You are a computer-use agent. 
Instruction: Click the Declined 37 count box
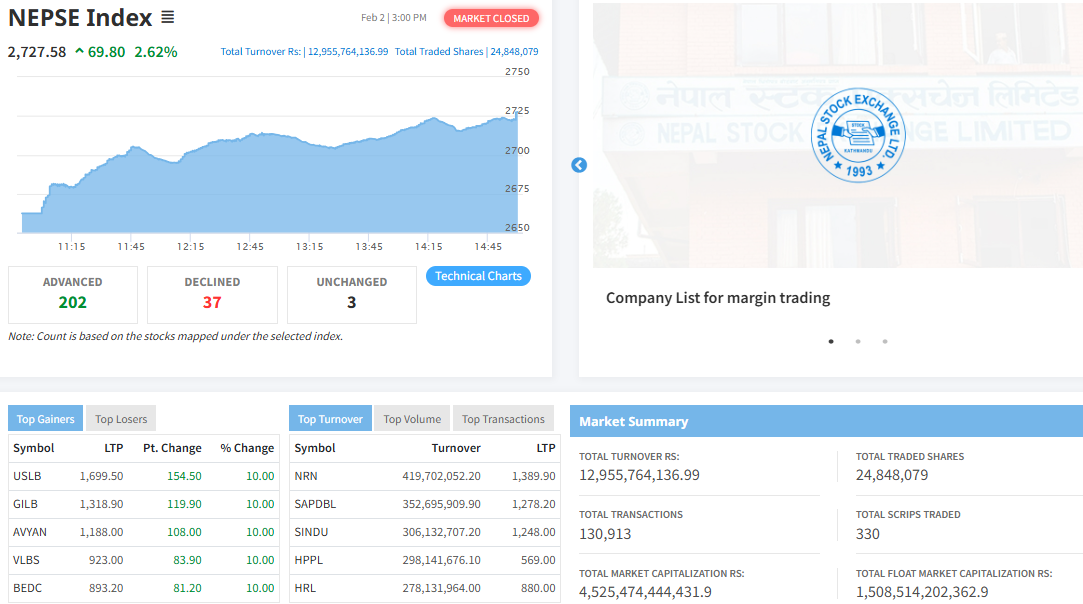212,294
